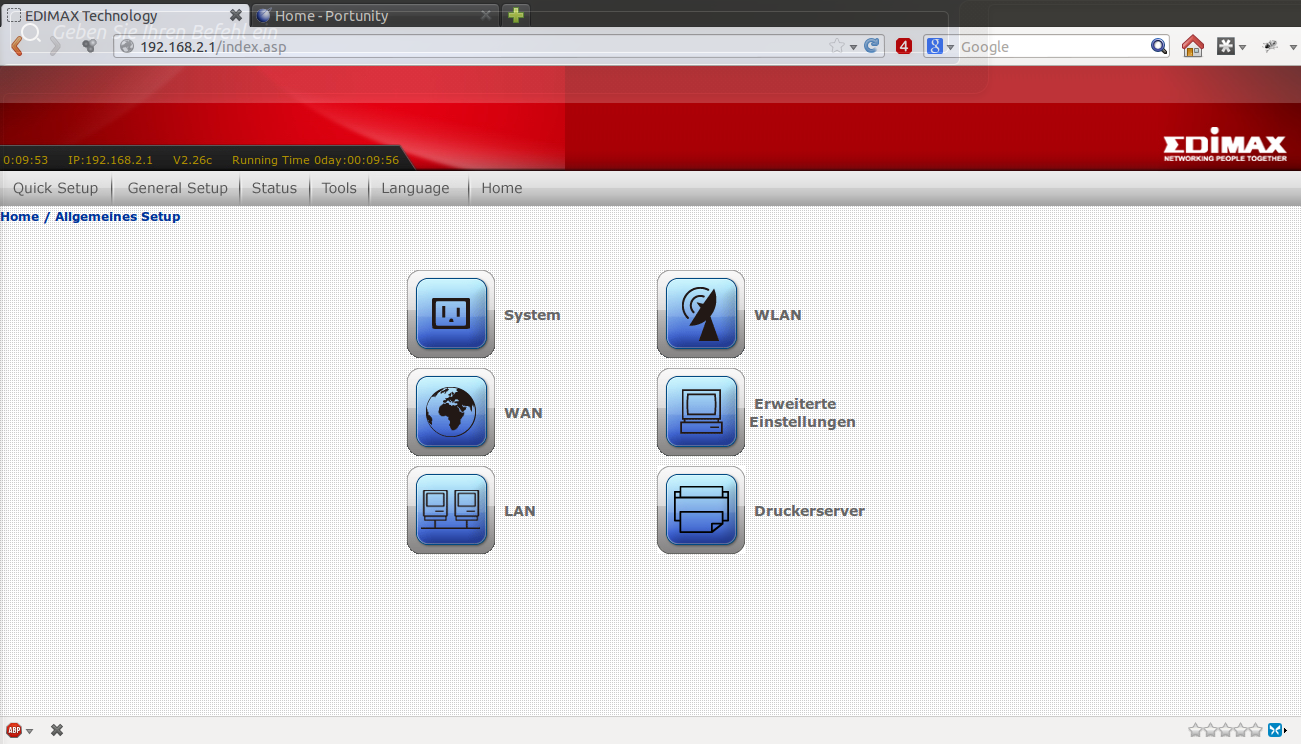
Task: Click the Status menu item
Action: tap(274, 188)
